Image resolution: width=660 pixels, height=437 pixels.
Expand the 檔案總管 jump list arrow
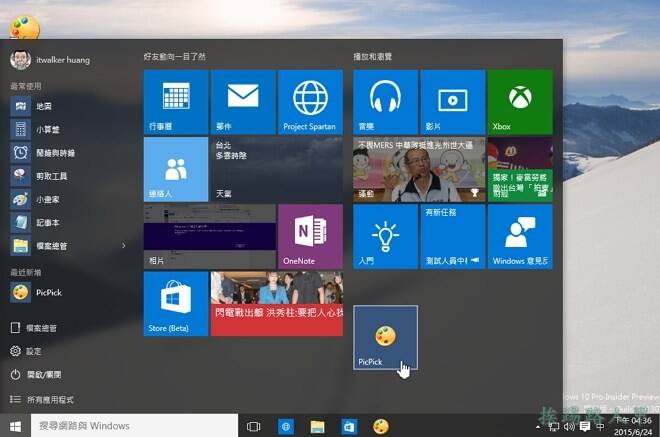124,245
